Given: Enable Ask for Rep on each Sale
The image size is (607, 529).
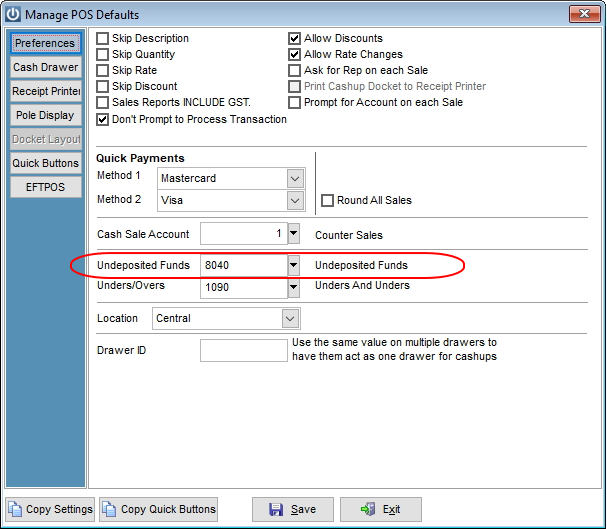Looking at the screenshot, I should pos(294,70).
